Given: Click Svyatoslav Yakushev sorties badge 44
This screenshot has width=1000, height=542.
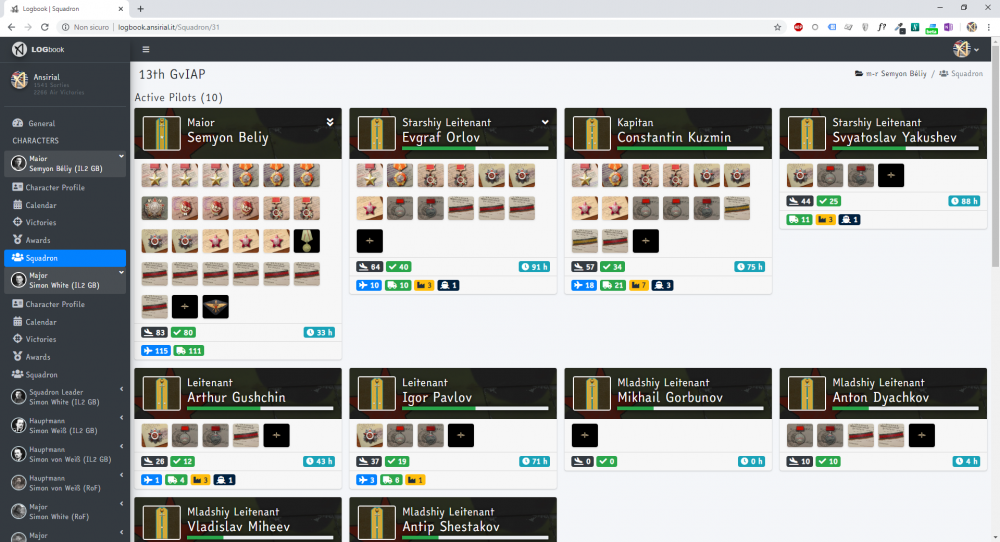Looking at the screenshot, I should click(800, 201).
